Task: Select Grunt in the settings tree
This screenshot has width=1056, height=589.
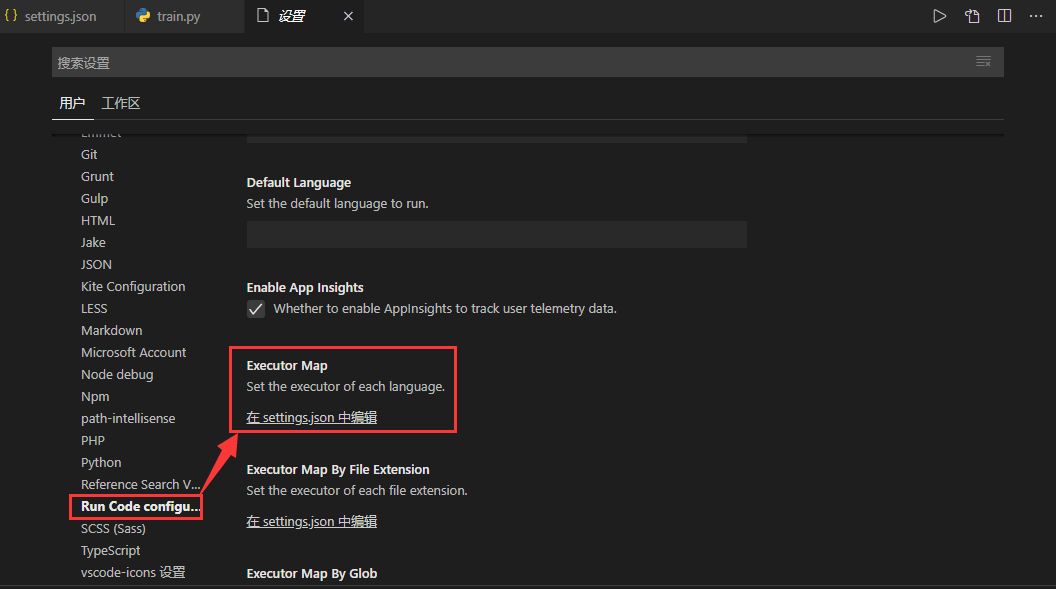Action: [97, 176]
